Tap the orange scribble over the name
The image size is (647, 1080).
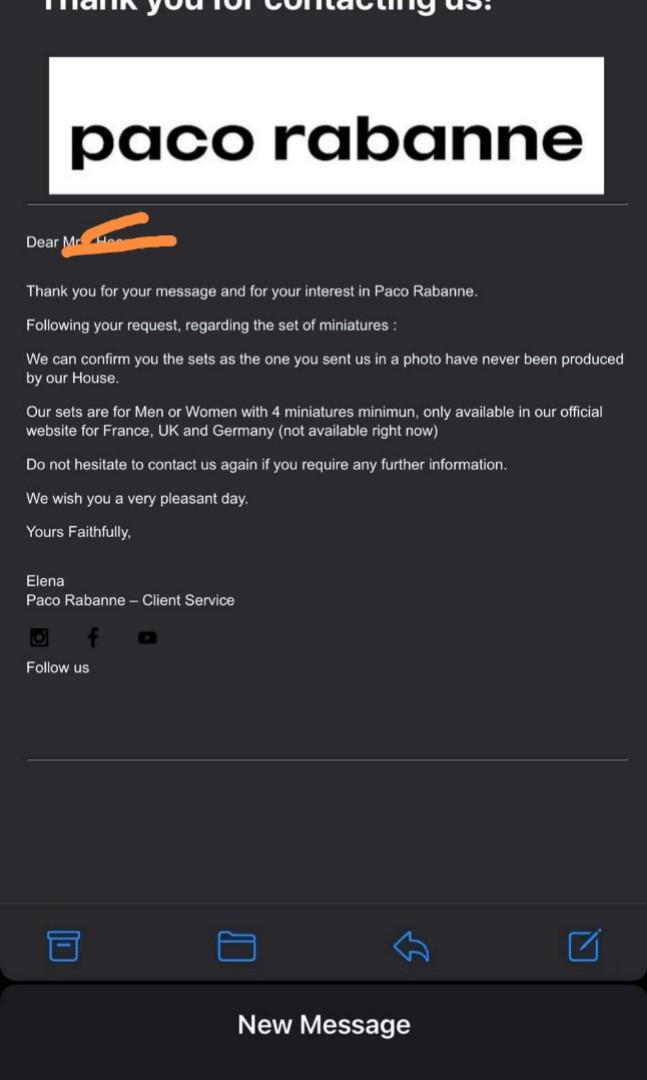(x=118, y=236)
